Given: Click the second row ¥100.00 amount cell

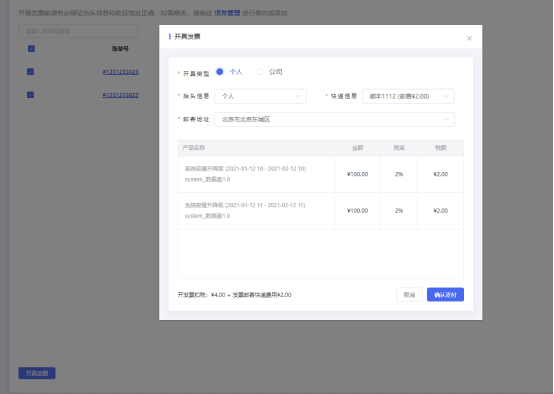Looking at the screenshot, I should [358, 211].
